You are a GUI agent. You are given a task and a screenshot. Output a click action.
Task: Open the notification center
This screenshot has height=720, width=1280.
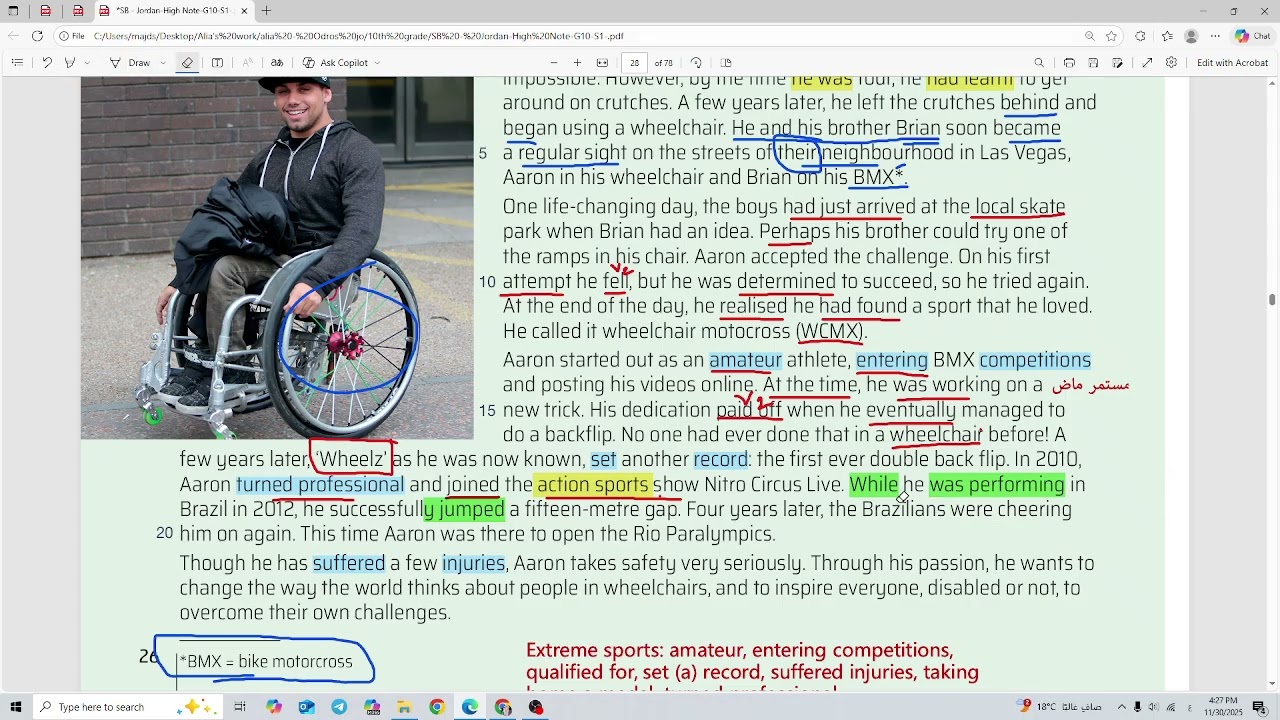pyautogui.click(x=1260, y=707)
